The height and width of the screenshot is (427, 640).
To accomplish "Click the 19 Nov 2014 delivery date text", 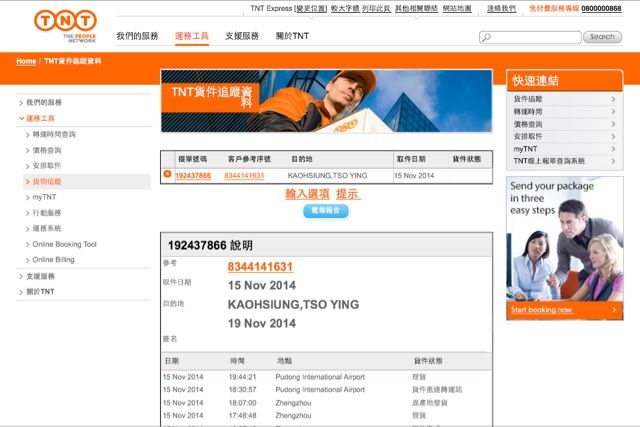I will [x=262, y=323].
